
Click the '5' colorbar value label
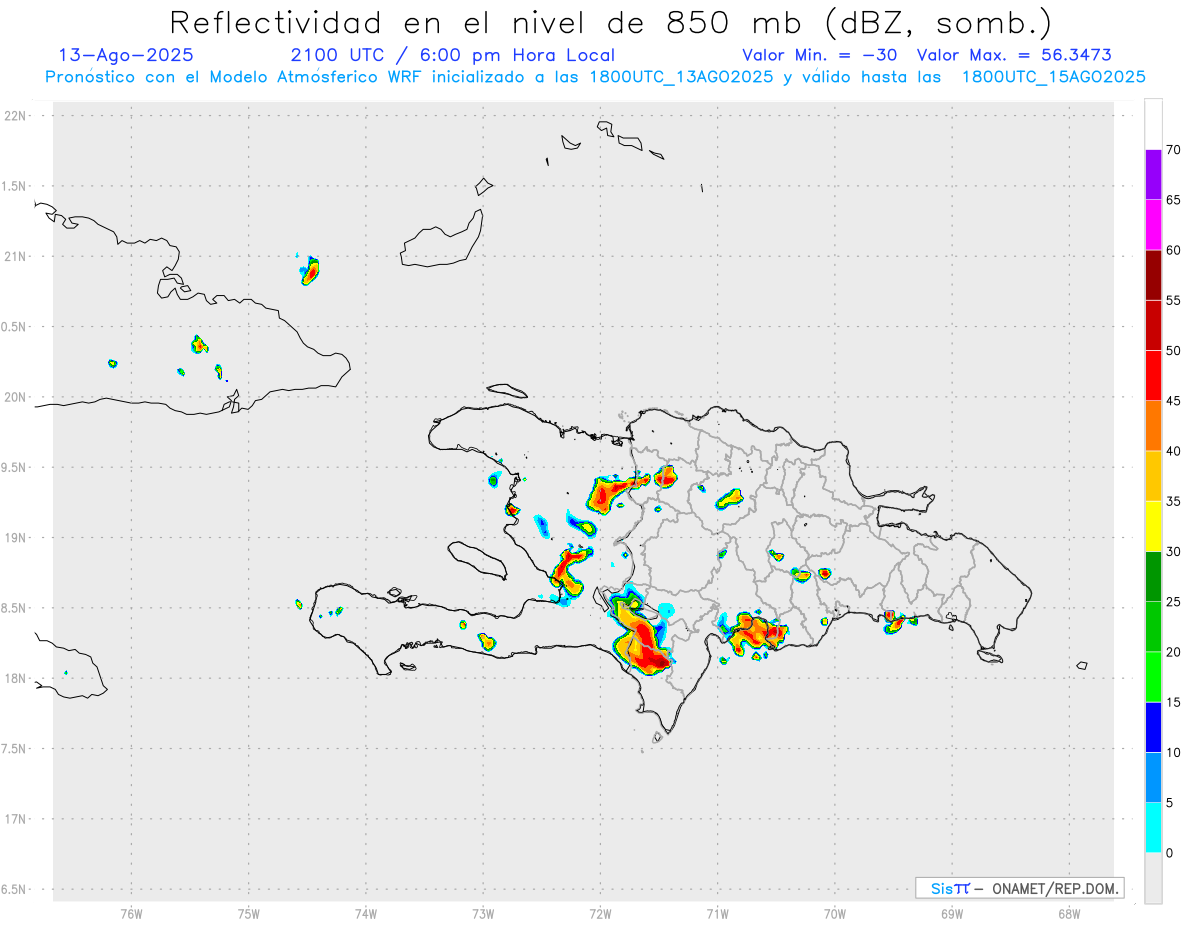1169,803
